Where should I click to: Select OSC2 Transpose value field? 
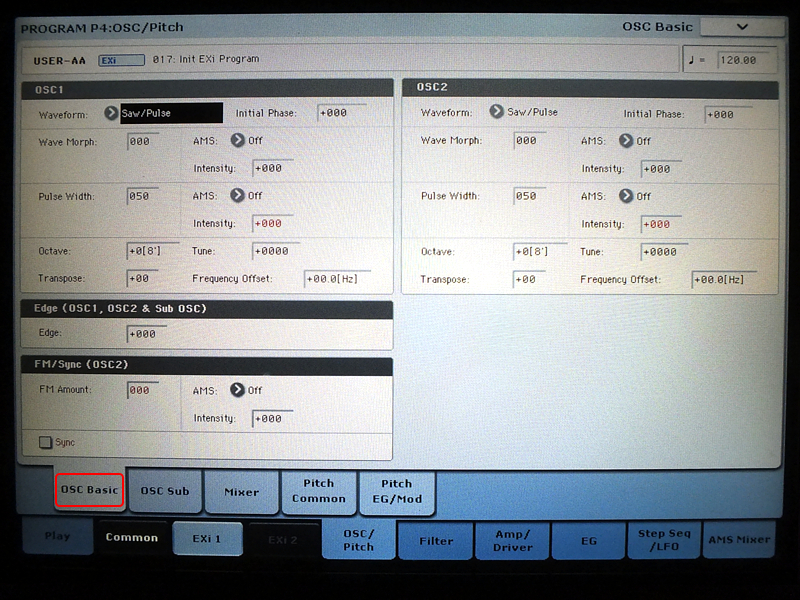530,280
